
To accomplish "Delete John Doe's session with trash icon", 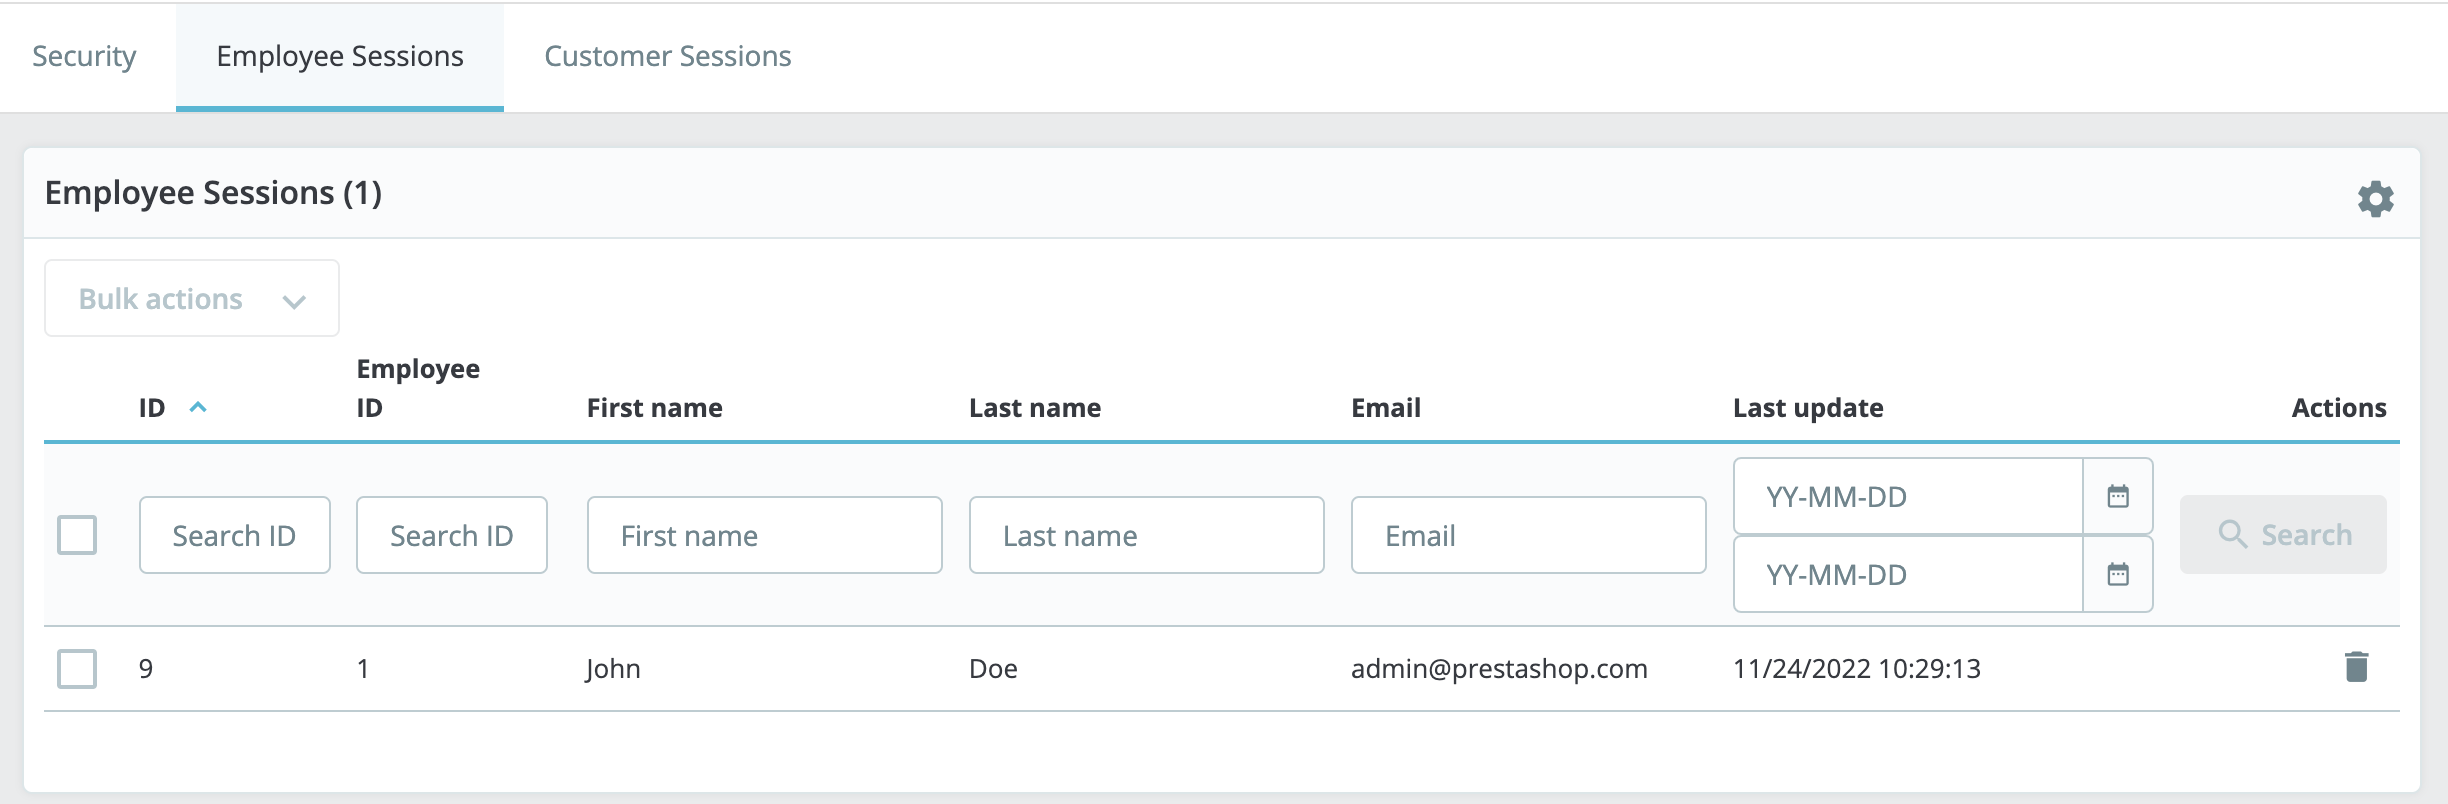I will (x=2356, y=667).
